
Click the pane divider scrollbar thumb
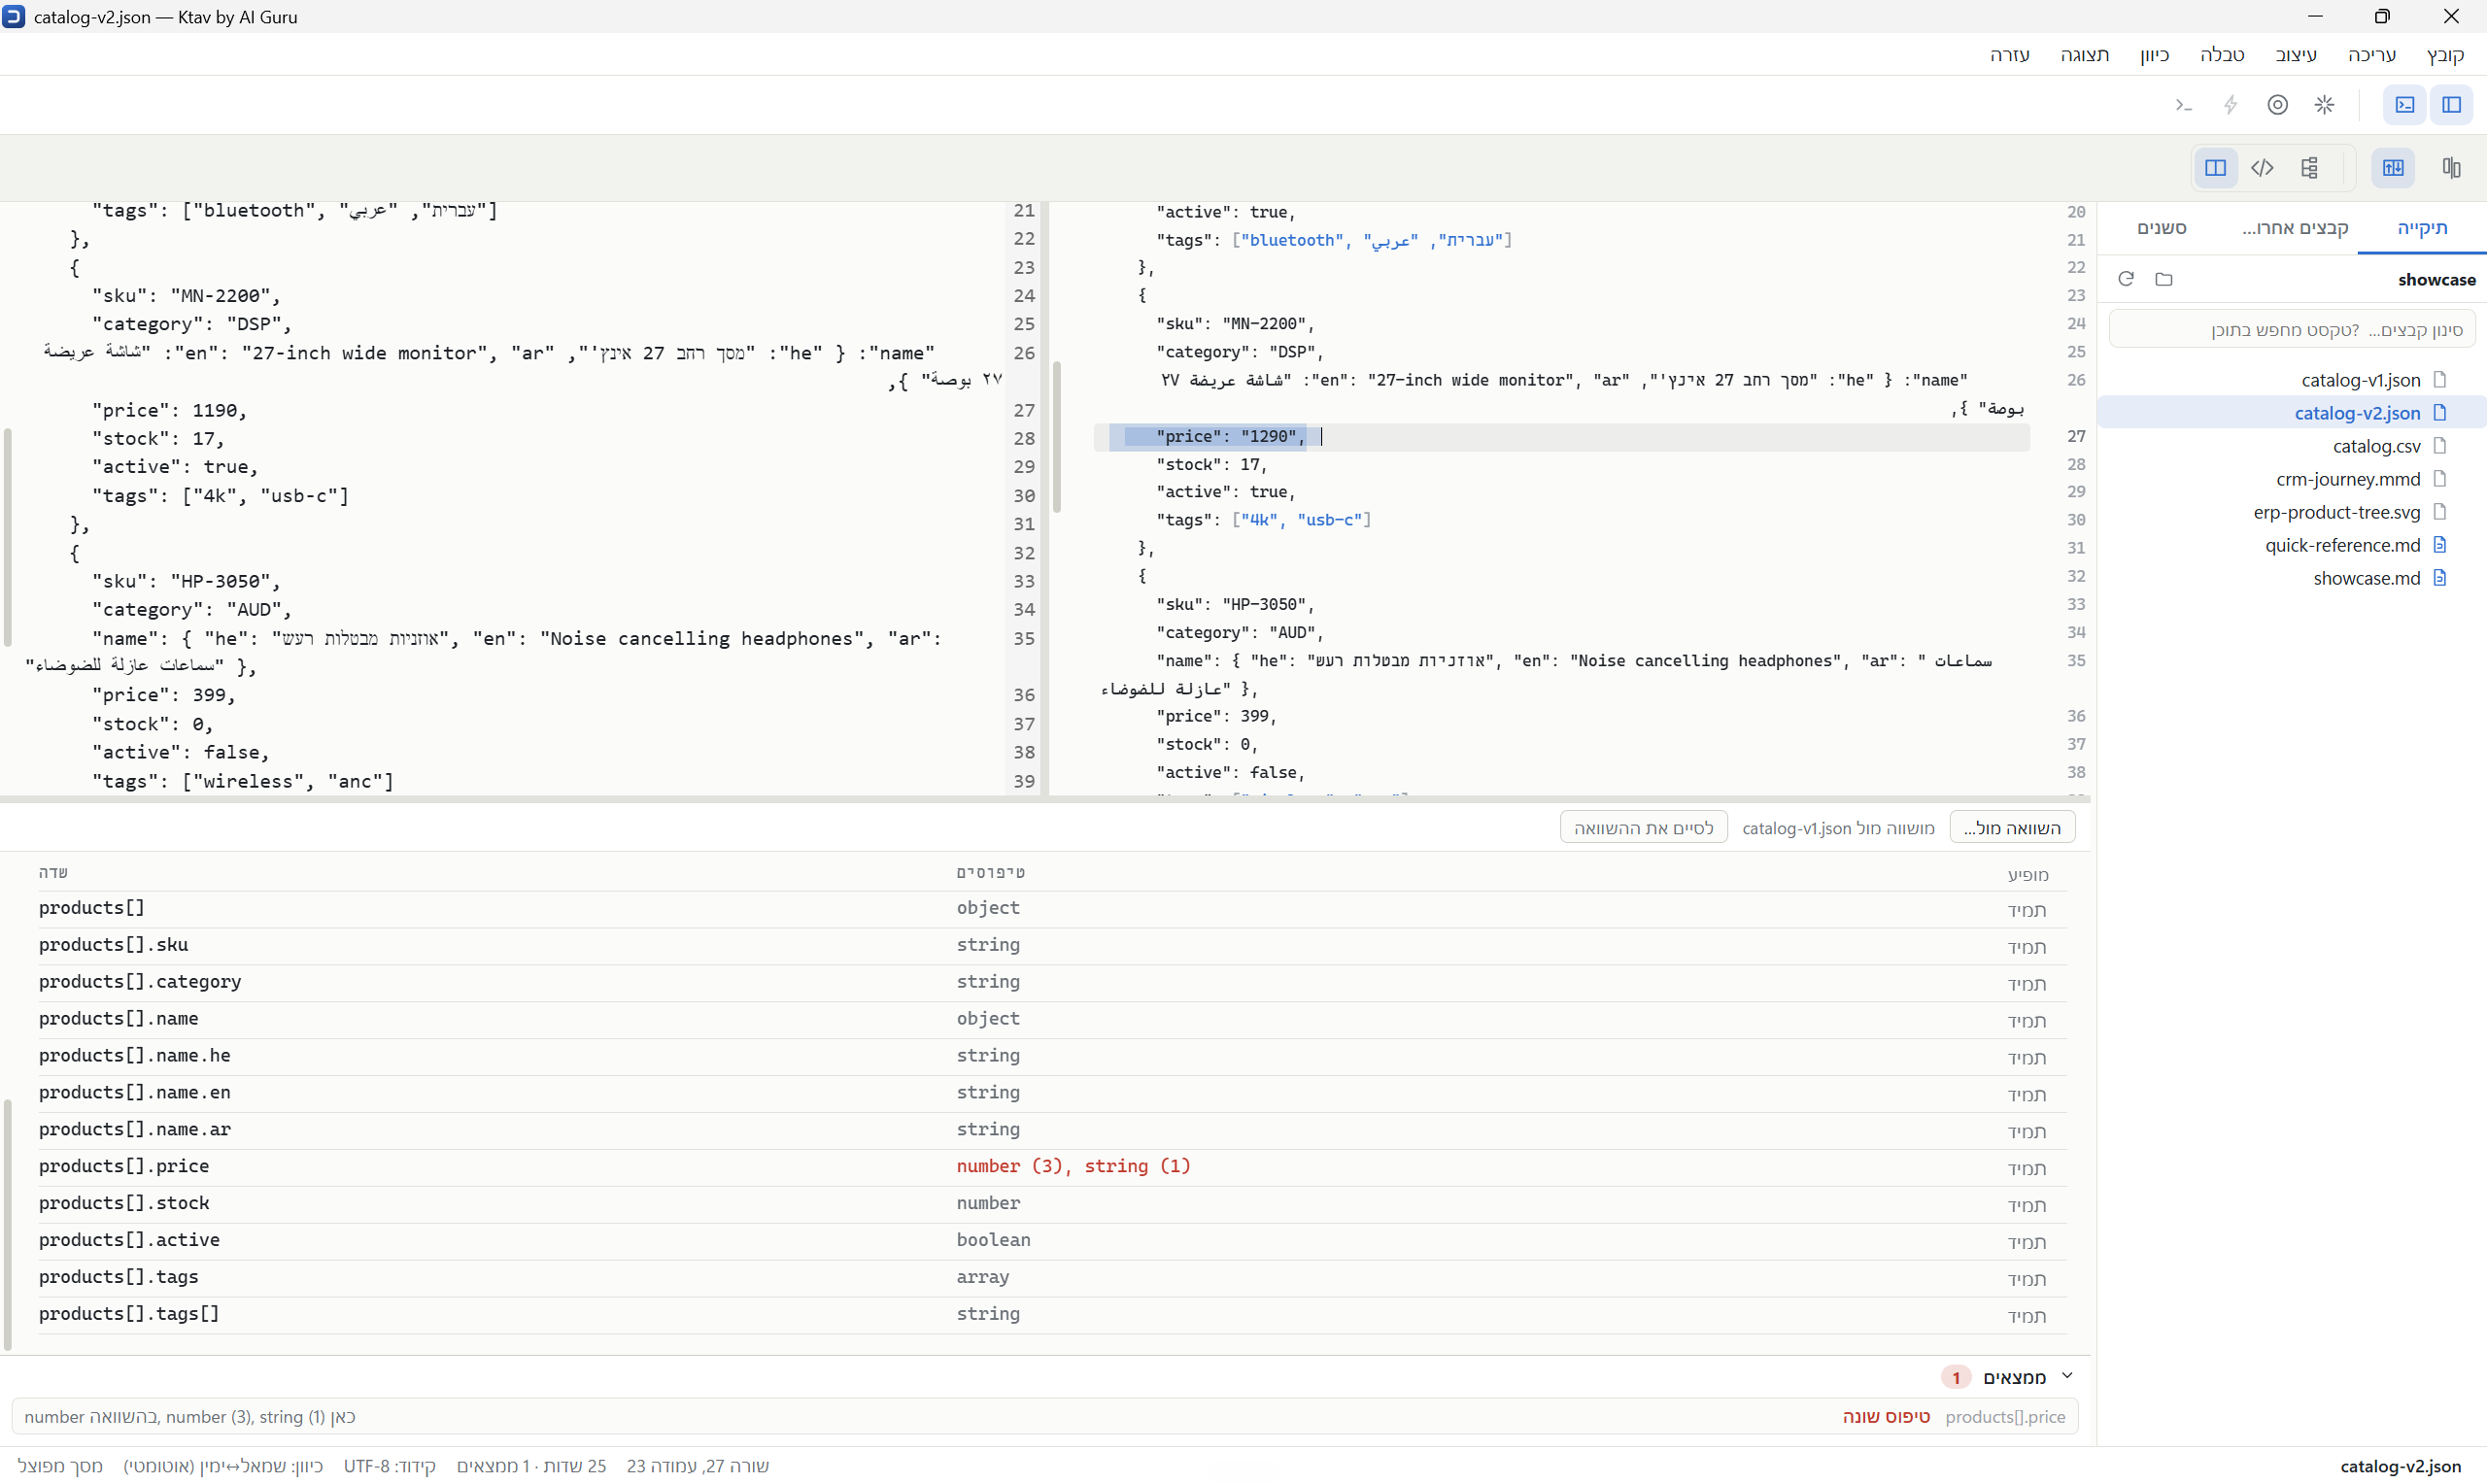point(1056,437)
